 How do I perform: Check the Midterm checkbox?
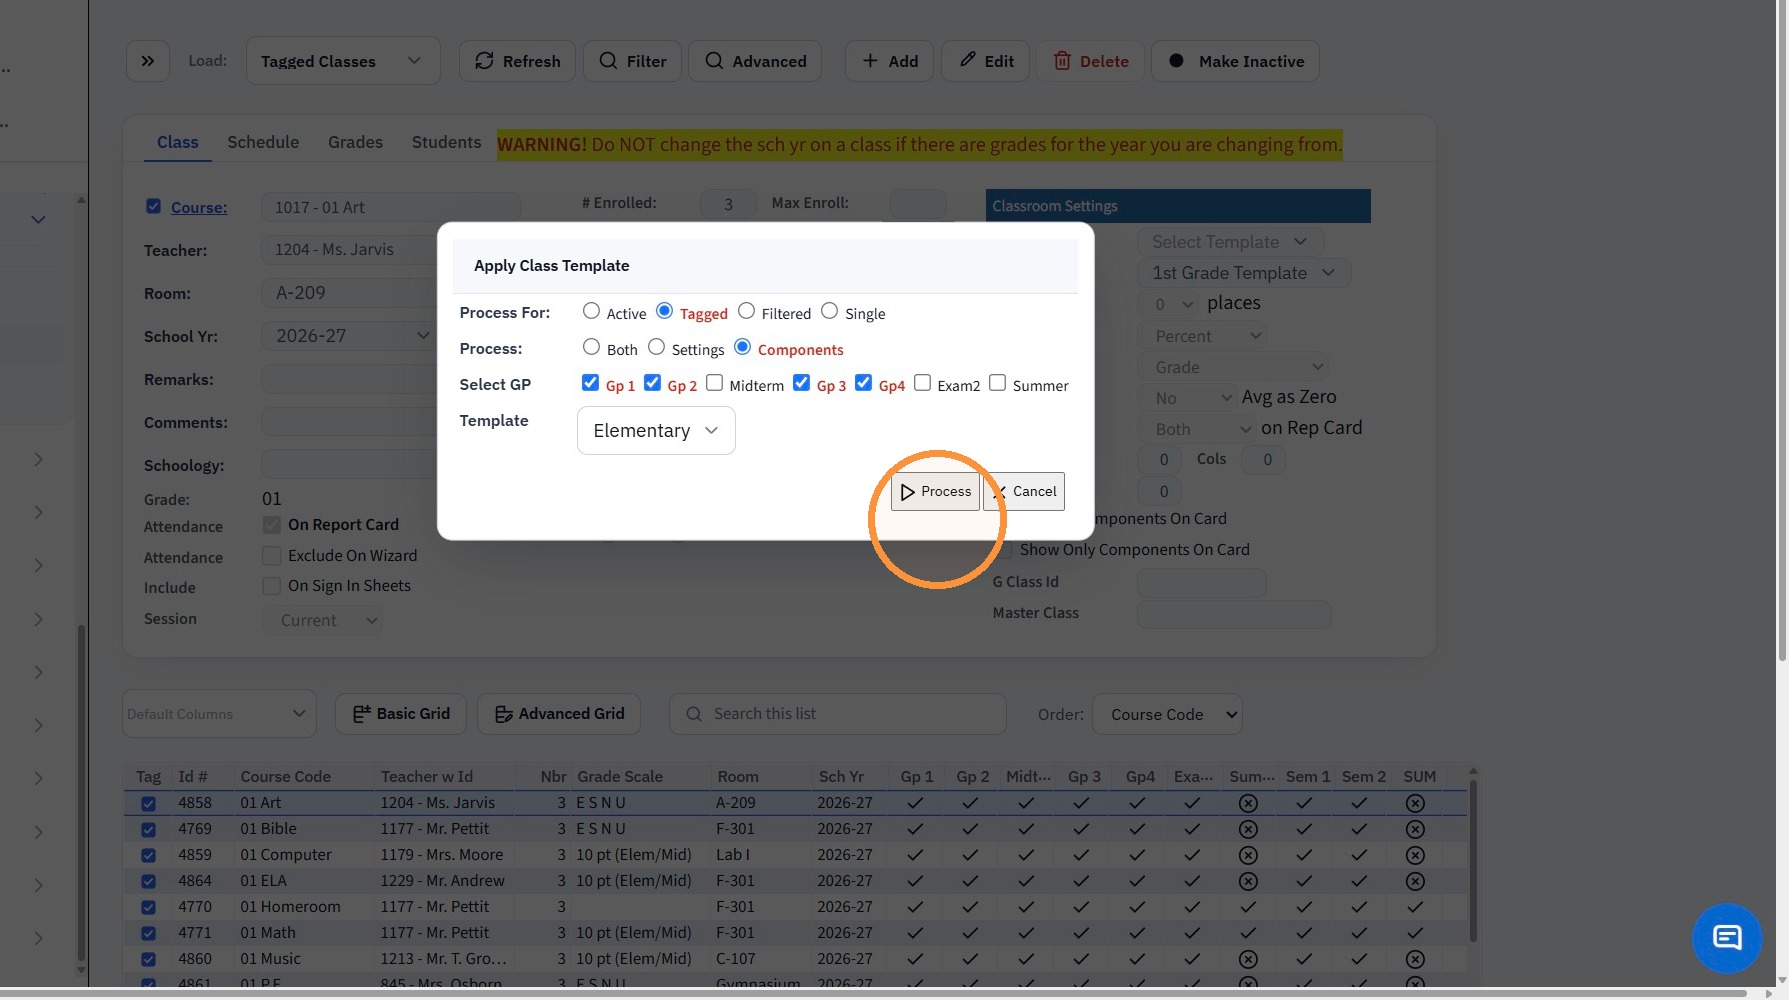tap(714, 384)
